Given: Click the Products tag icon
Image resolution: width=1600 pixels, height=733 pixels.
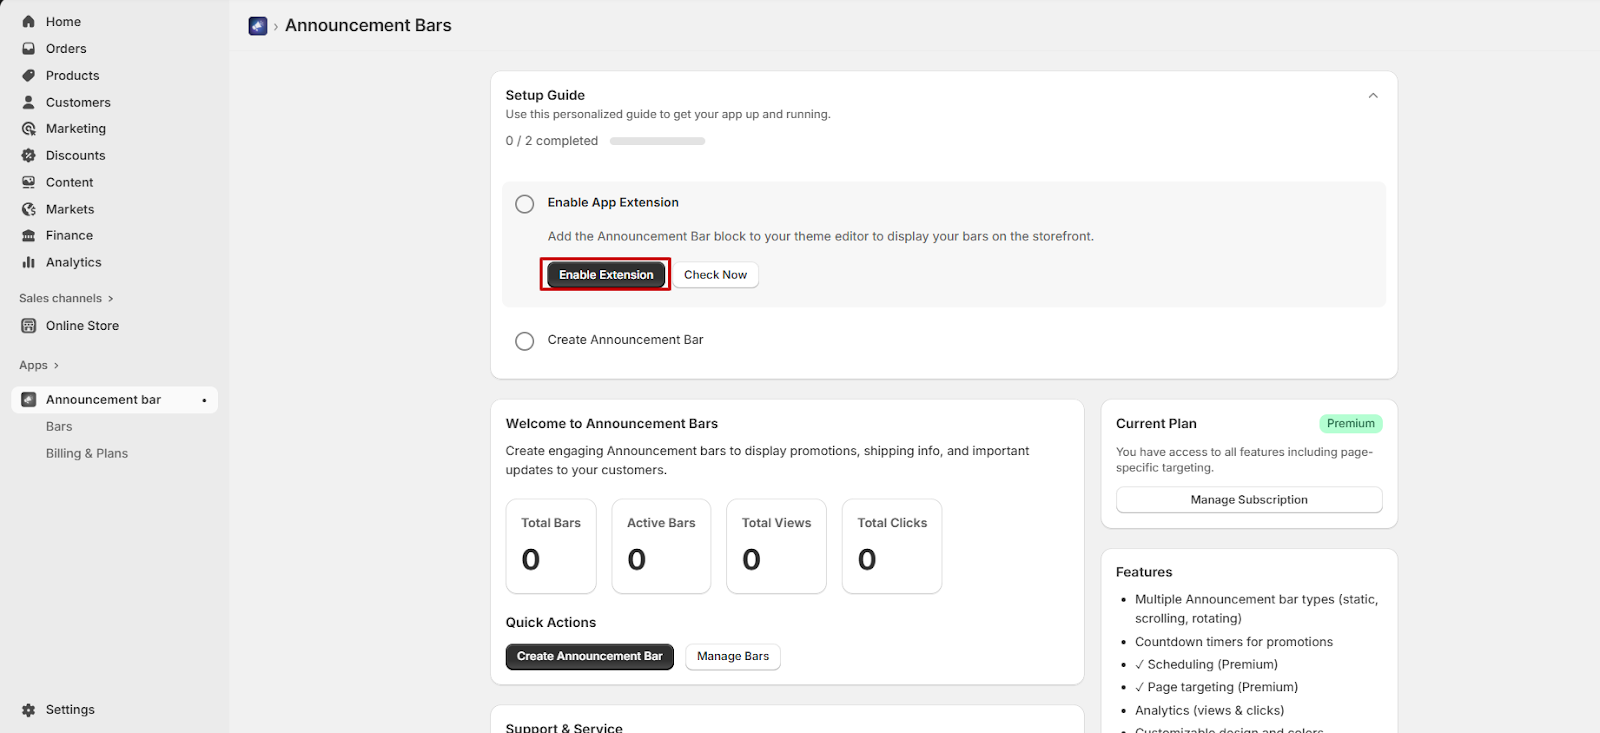Looking at the screenshot, I should coord(28,75).
